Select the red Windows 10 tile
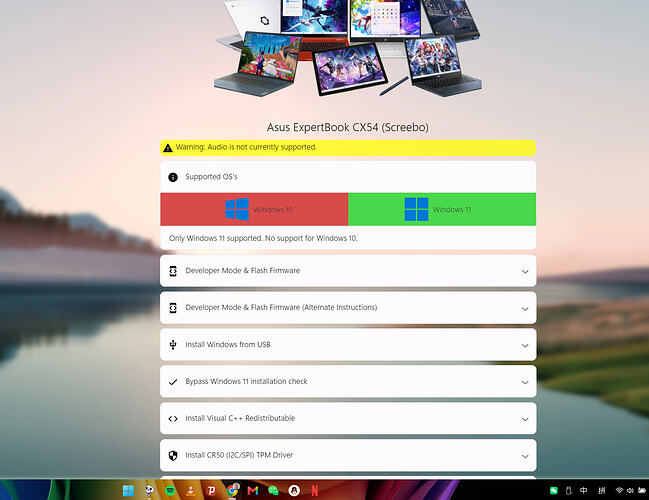649x500 pixels. (254, 209)
